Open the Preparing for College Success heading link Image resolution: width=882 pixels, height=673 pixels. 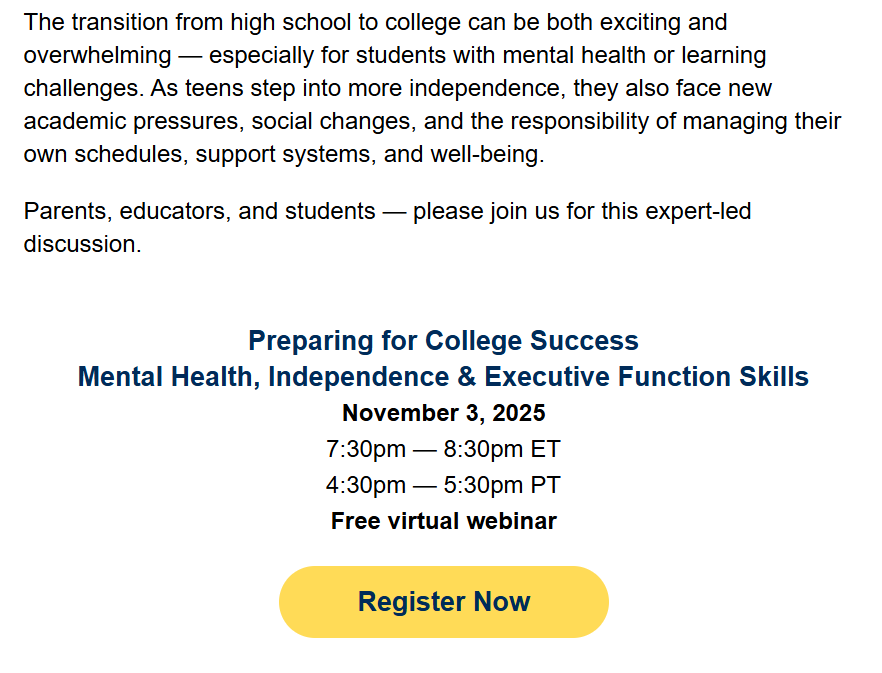coord(443,340)
